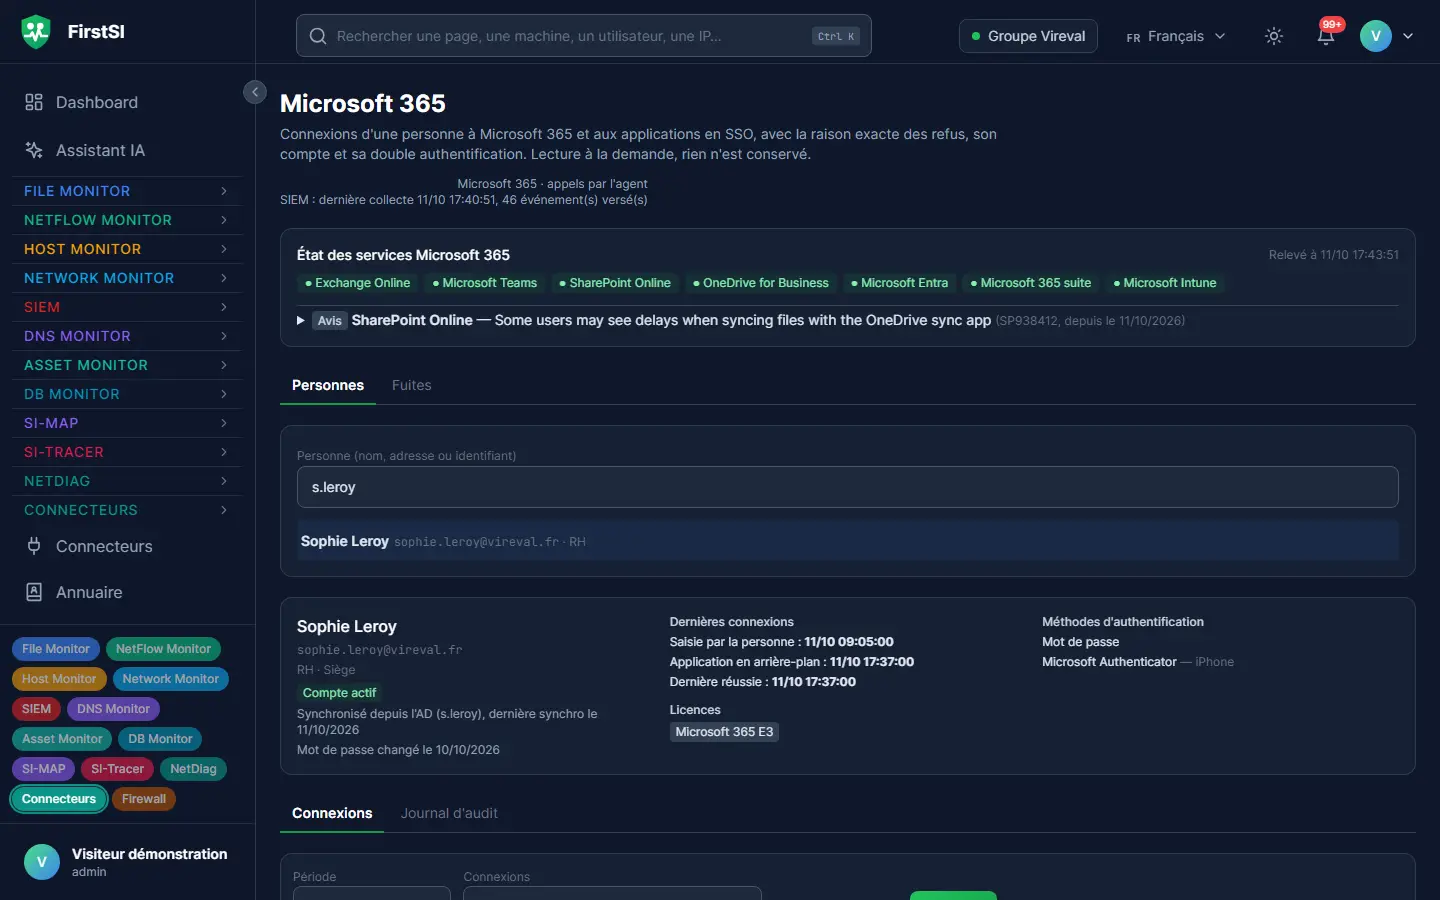Expand ASSET MONITOR section

pos(126,365)
